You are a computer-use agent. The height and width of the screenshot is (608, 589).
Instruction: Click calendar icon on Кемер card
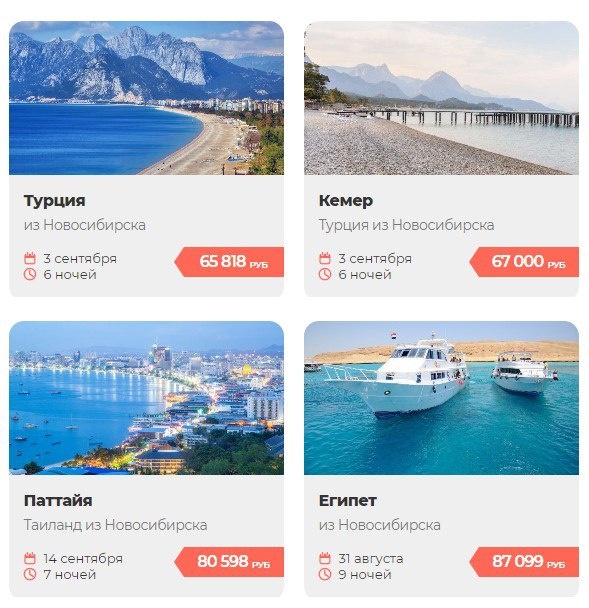point(325,258)
